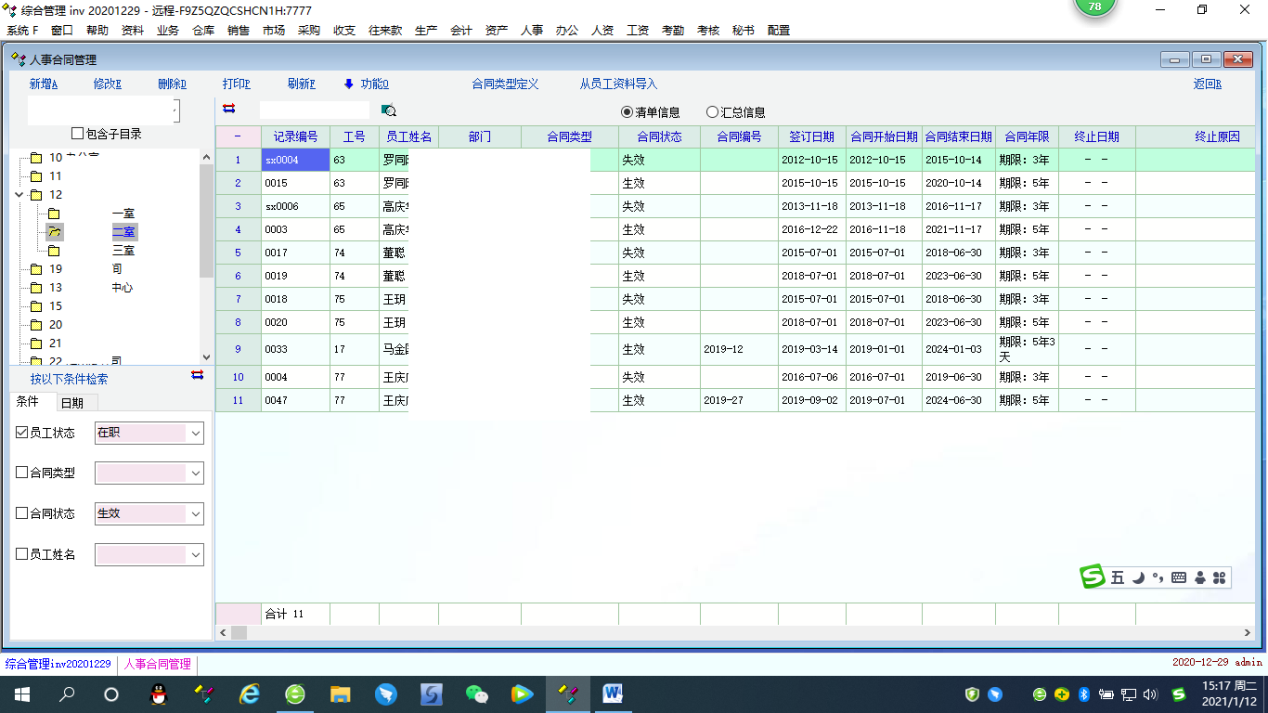Click swap icon next to 按以下条件检索

(x=197, y=375)
